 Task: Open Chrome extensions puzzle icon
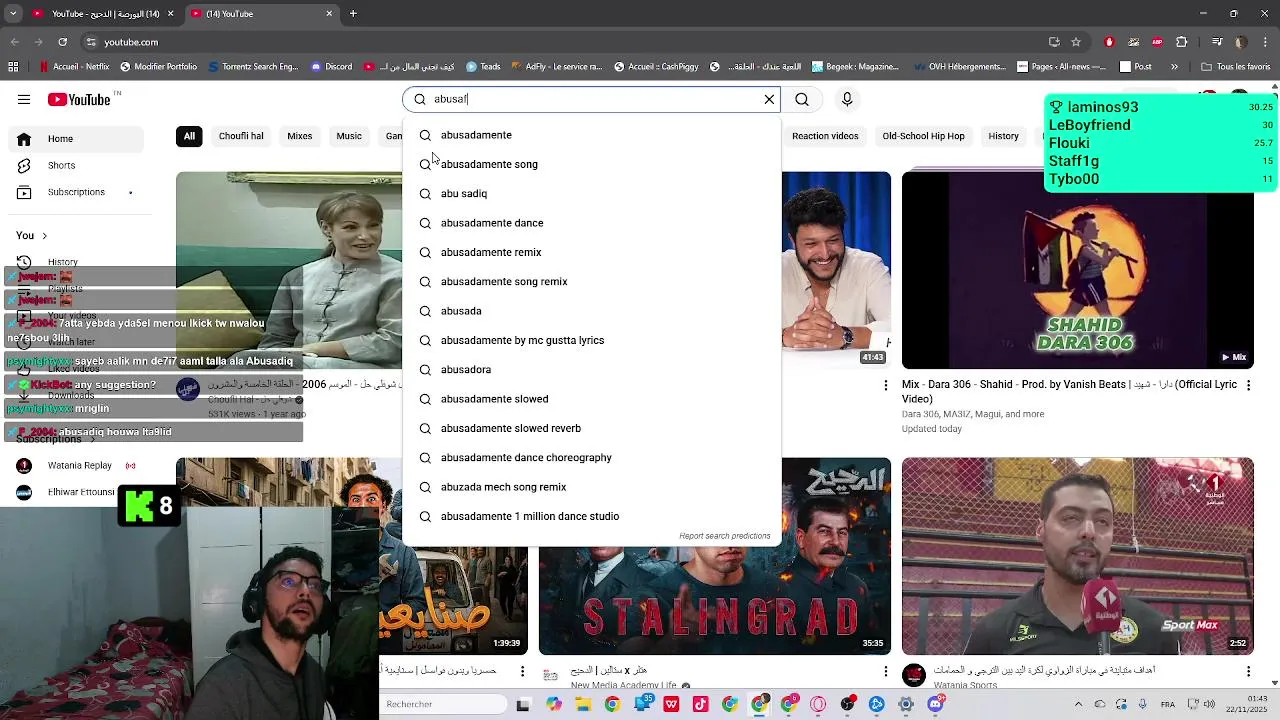tap(1181, 42)
